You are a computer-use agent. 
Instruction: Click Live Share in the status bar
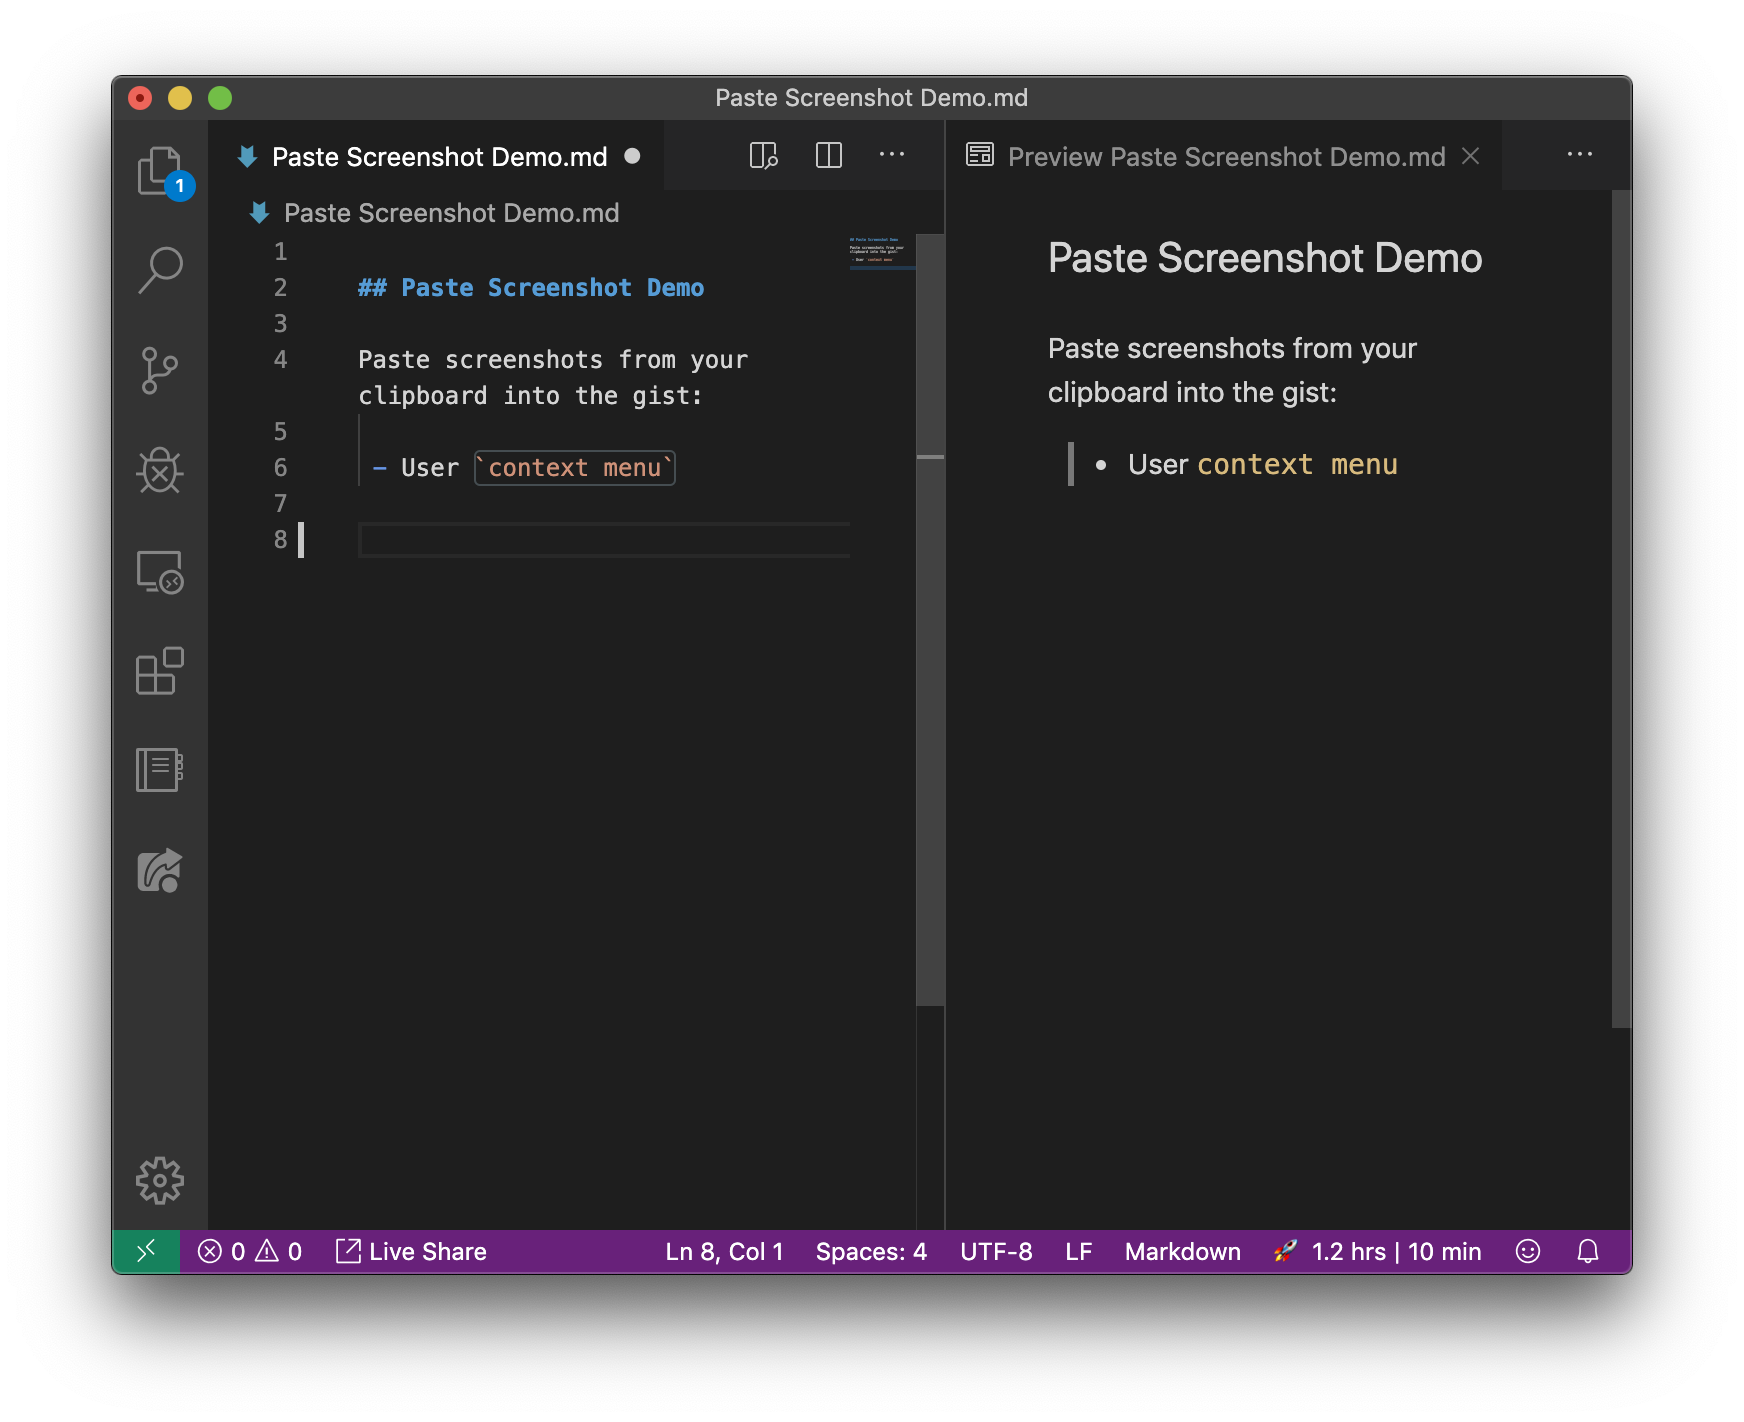tap(411, 1252)
